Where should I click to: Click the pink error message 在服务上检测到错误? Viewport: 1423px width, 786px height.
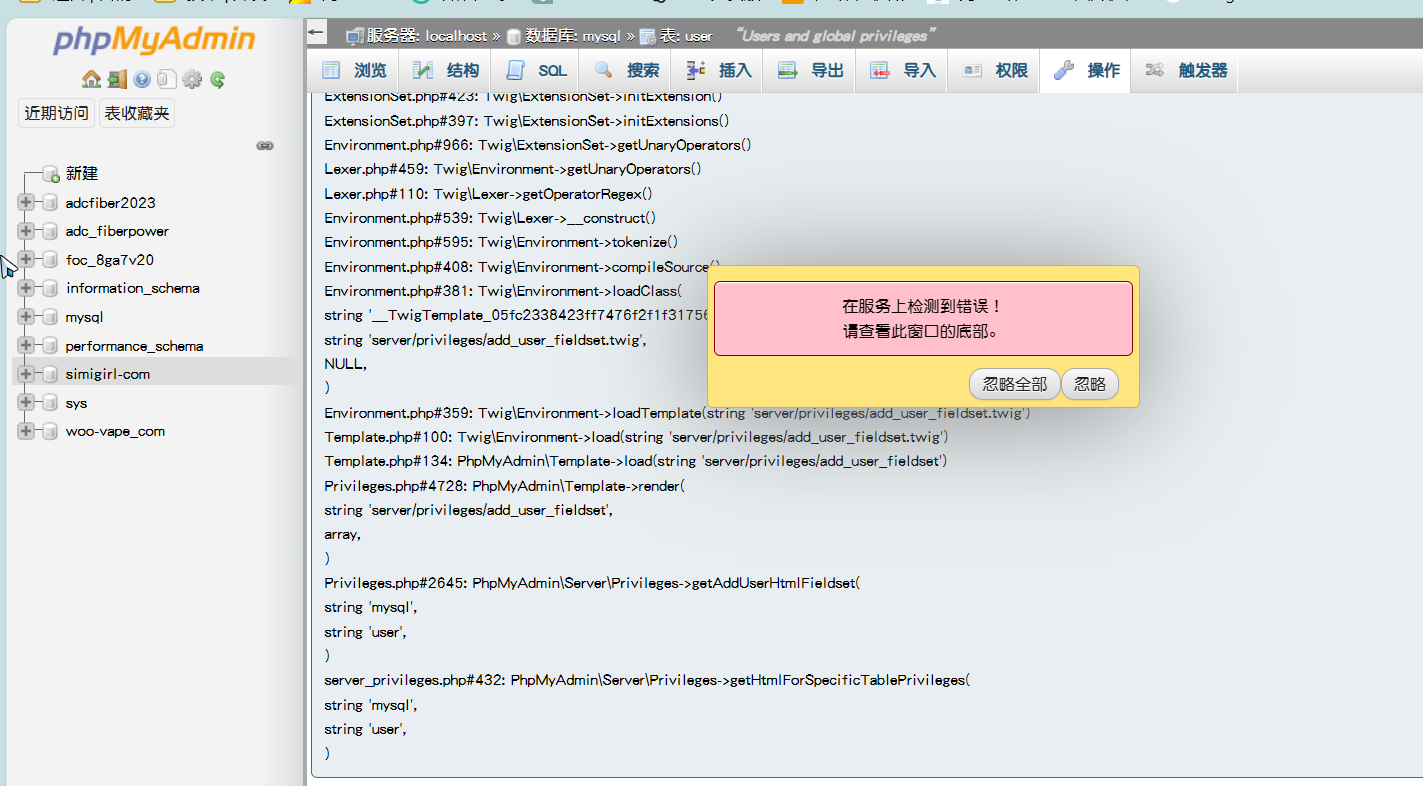pos(923,318)
